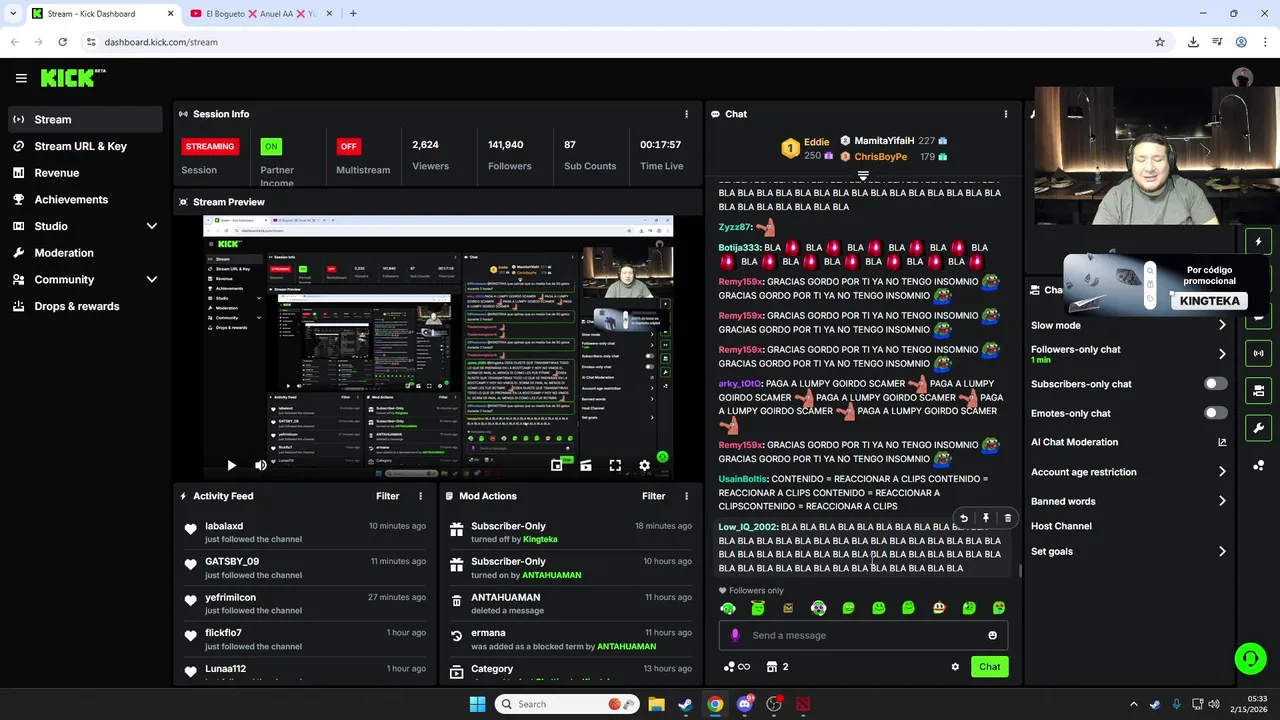Click Filter in Mod Actions

point(653,496)
